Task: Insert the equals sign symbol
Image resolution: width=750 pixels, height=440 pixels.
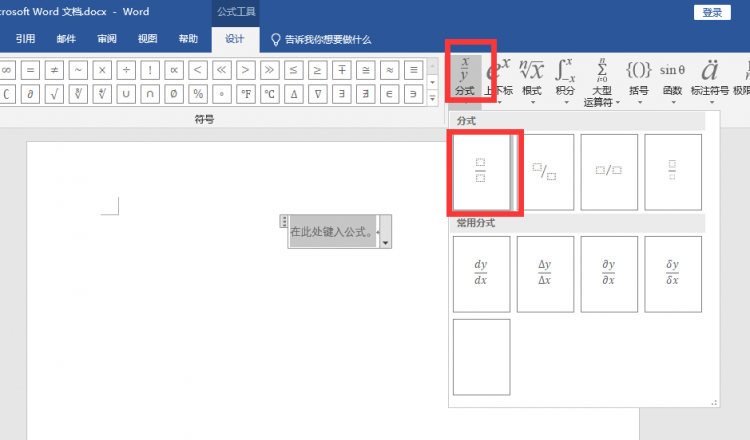Action: pos(30,70)
